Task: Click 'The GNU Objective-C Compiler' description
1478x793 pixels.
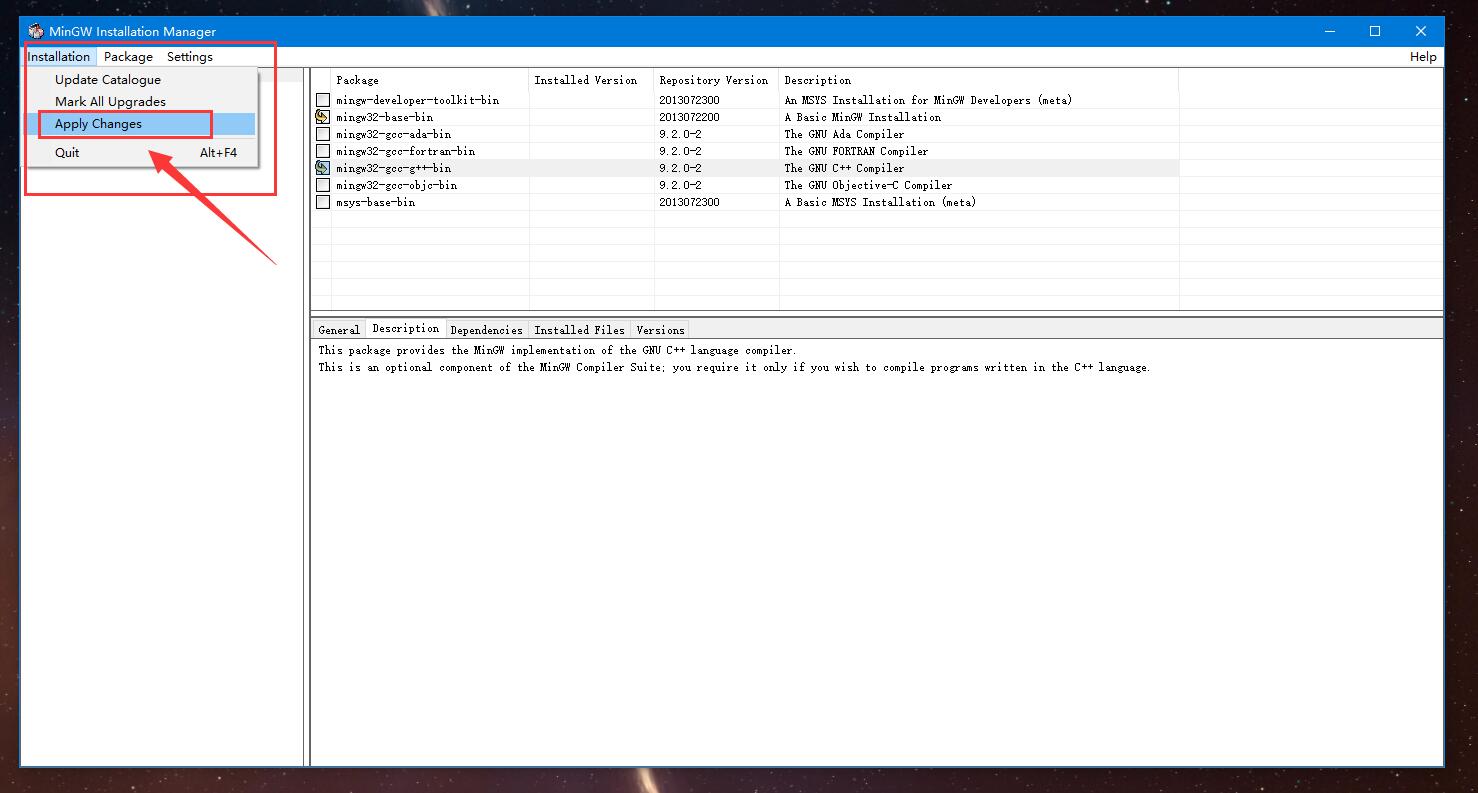Action: point(869,185)
